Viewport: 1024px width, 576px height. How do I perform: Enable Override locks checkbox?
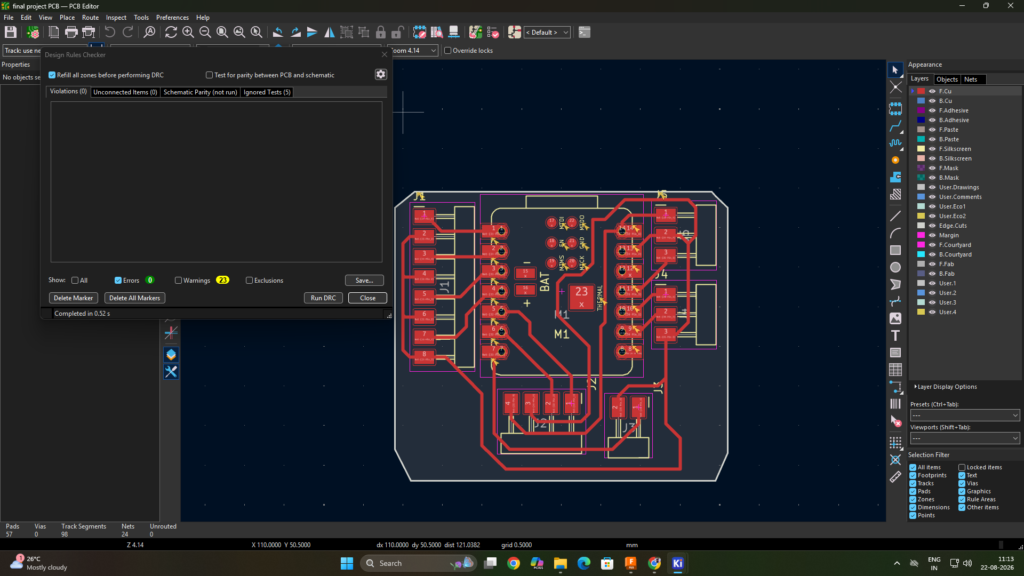point(448,50)
